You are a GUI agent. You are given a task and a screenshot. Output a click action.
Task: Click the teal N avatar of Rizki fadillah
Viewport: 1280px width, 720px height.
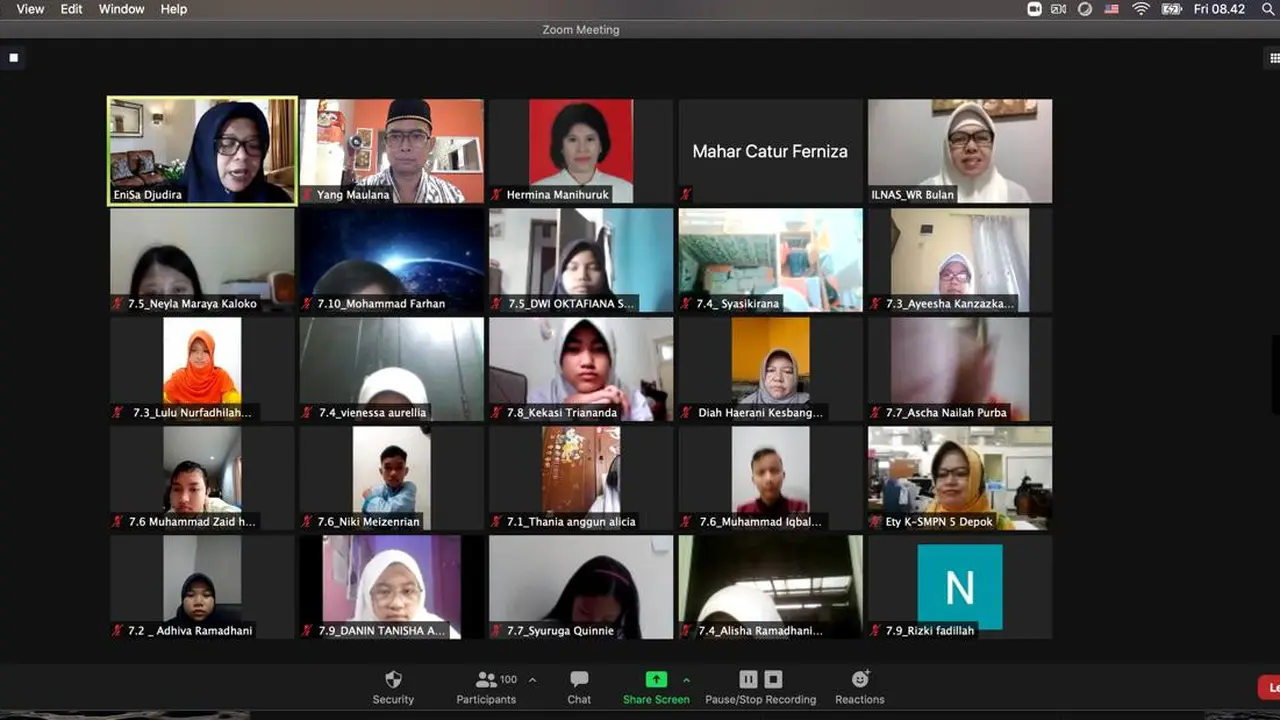tap(960, 587)
